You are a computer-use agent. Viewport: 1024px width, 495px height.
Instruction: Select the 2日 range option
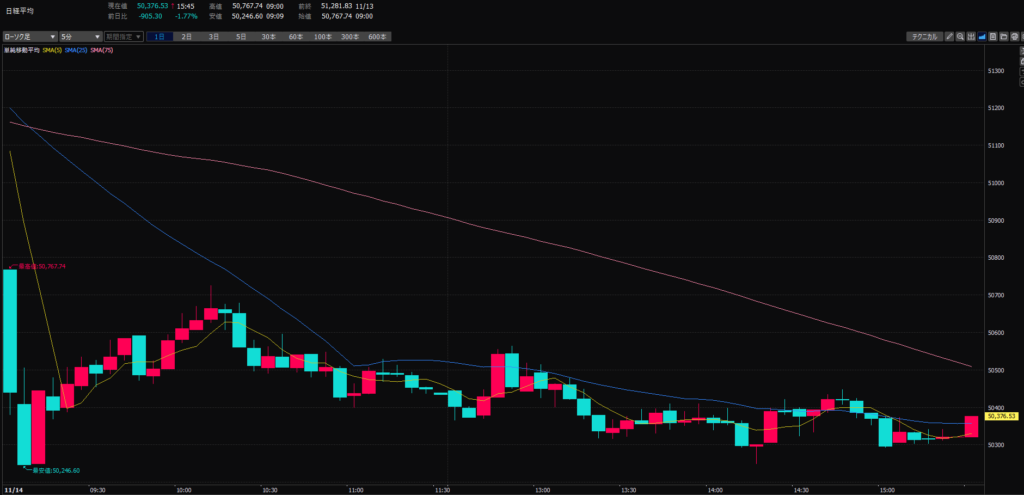pos(187,37)
